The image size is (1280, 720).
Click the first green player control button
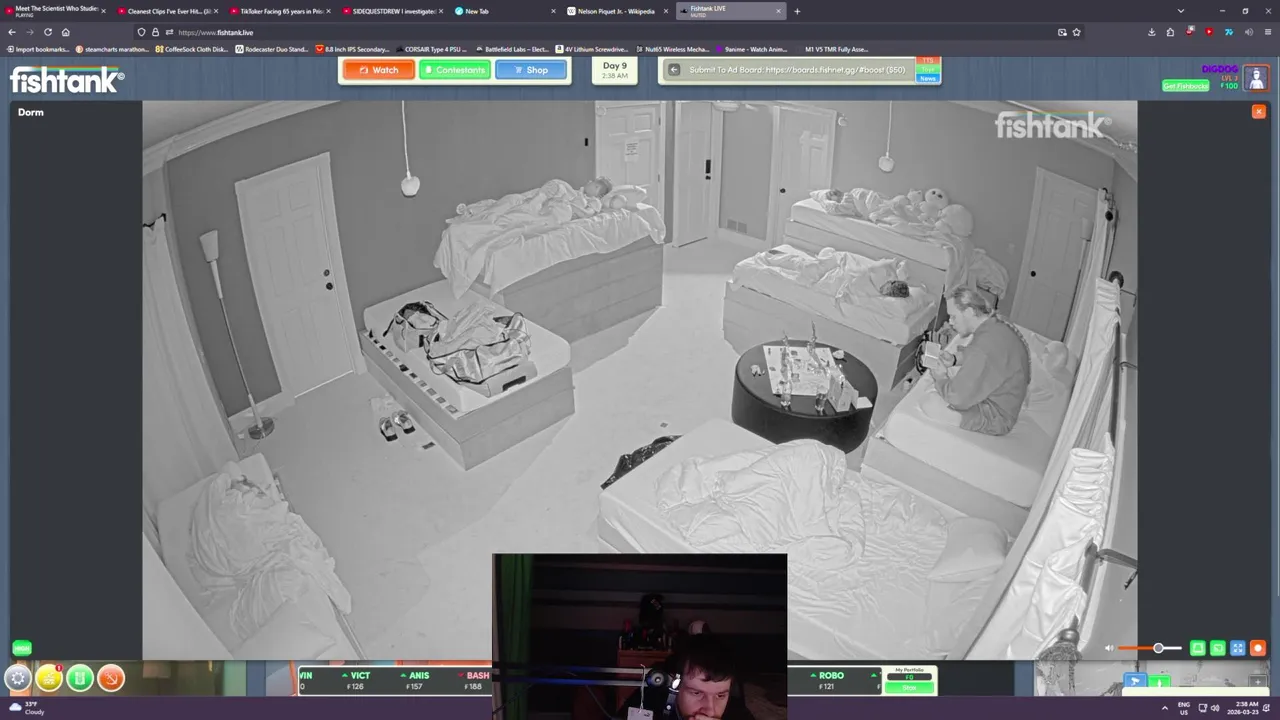[x=1198, y=648]
